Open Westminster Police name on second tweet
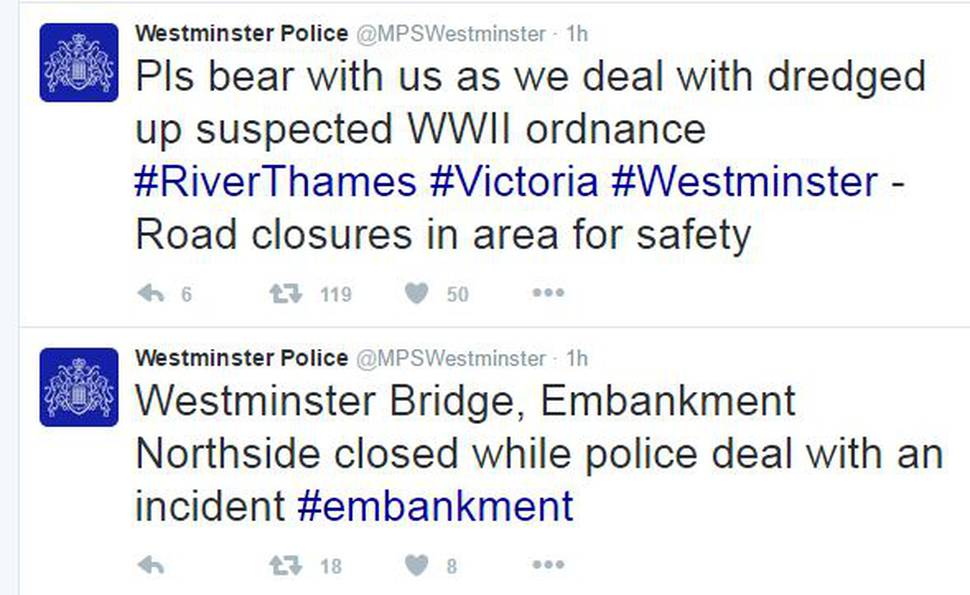The width and height of the screenshot is (970, 595). pos(242,358)
